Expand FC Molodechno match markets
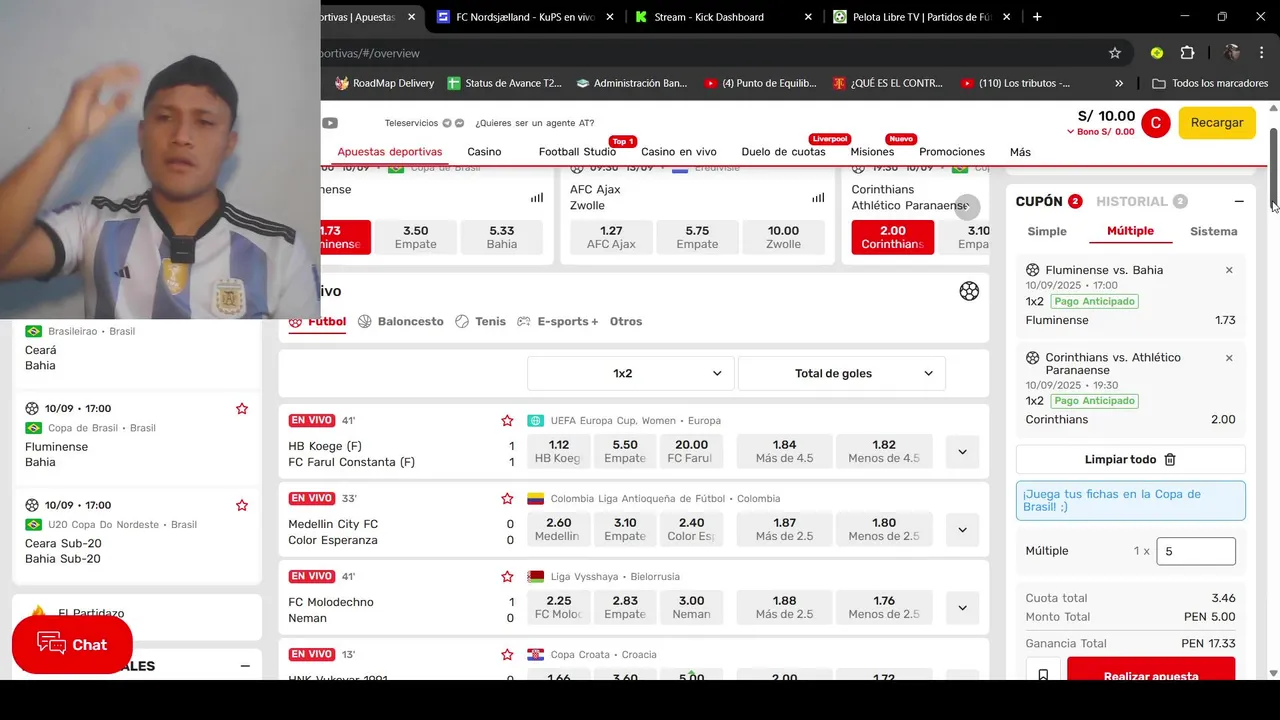1280x720 pixels. coord(962,608)
